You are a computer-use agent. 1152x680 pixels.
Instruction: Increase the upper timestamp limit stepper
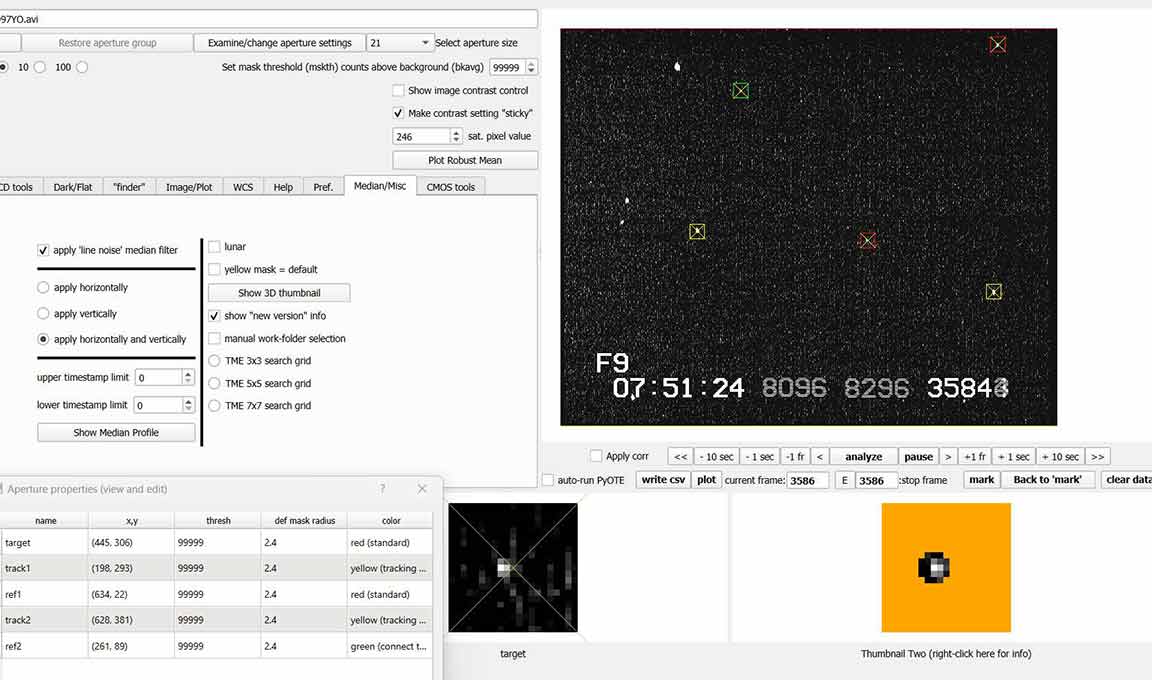tap(189, 374)
